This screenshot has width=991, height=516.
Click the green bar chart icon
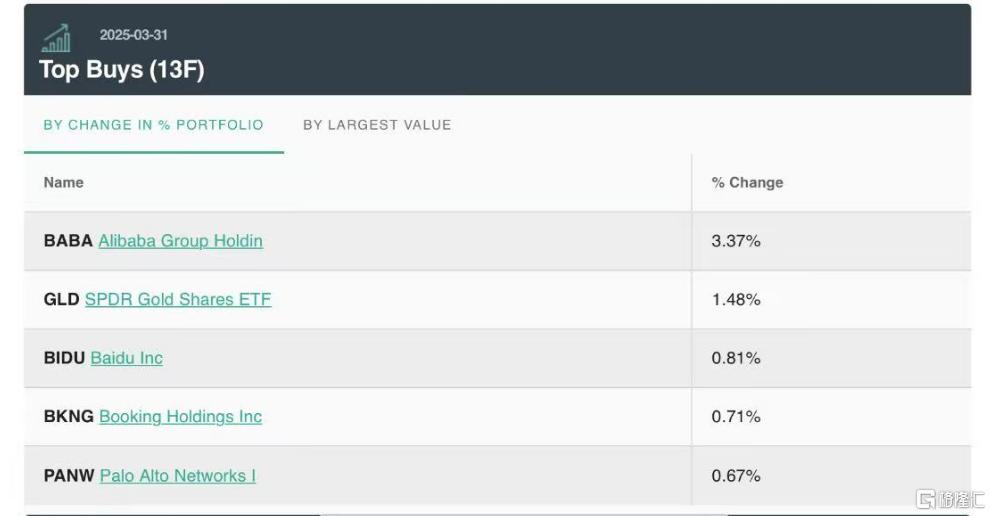56,38
